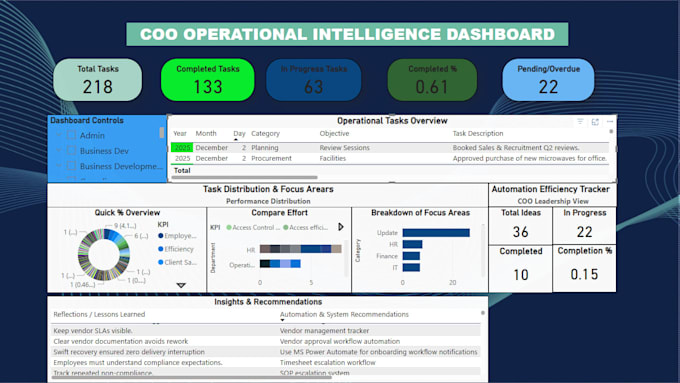Expand the Business Dev slicer item
This screenshot has height=383, width=680.
[x=59, y=151]
